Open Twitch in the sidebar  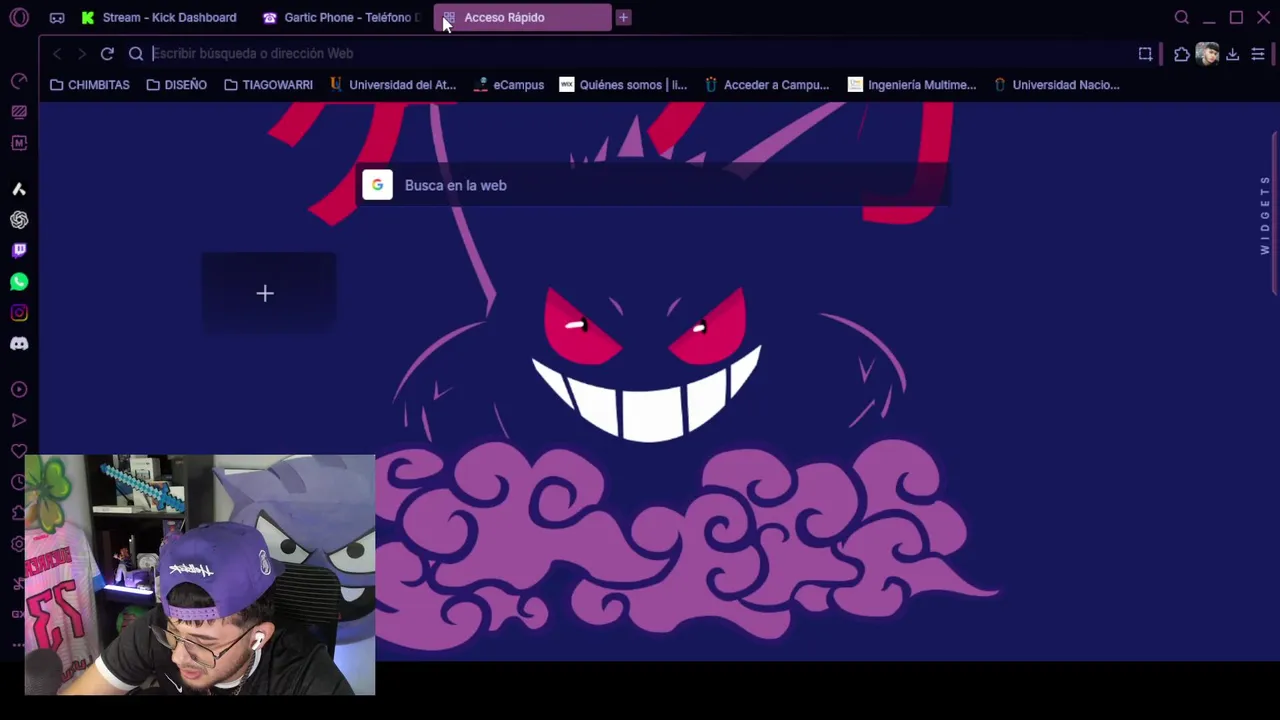(x=19, y=251)
